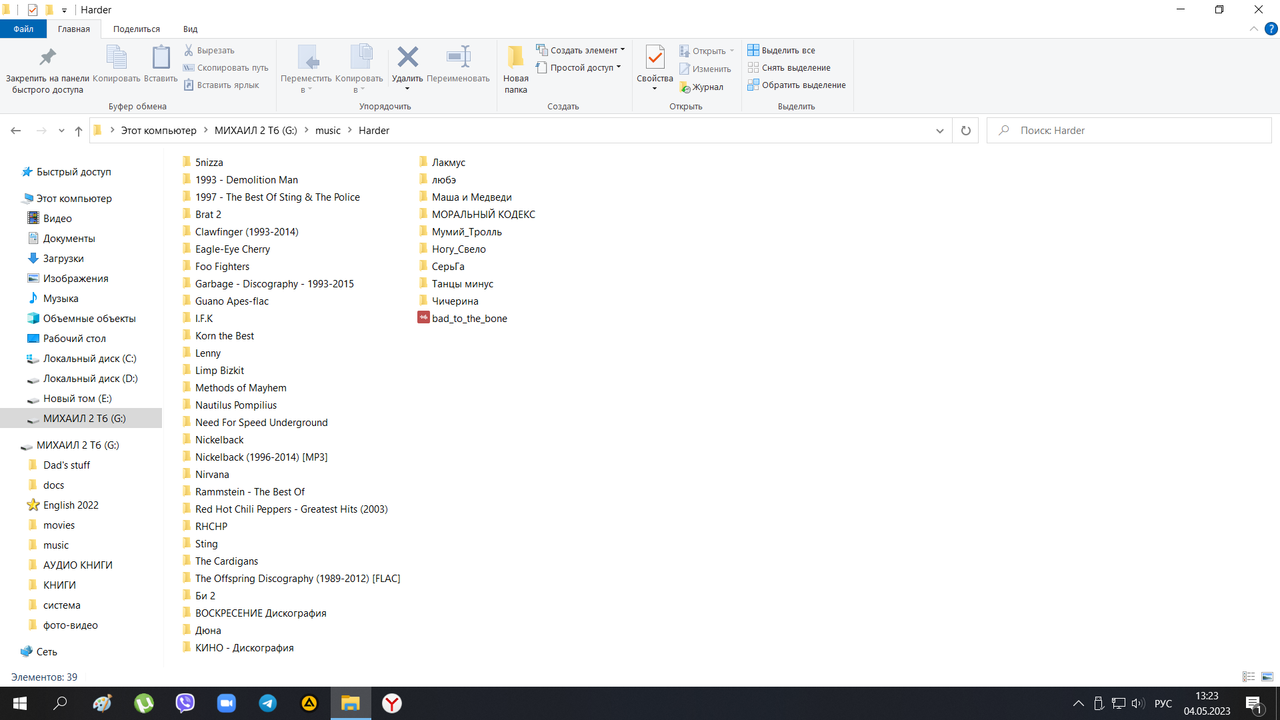
Task: Click the search field Поиск: Harder
Action: tap(1130, 130)
